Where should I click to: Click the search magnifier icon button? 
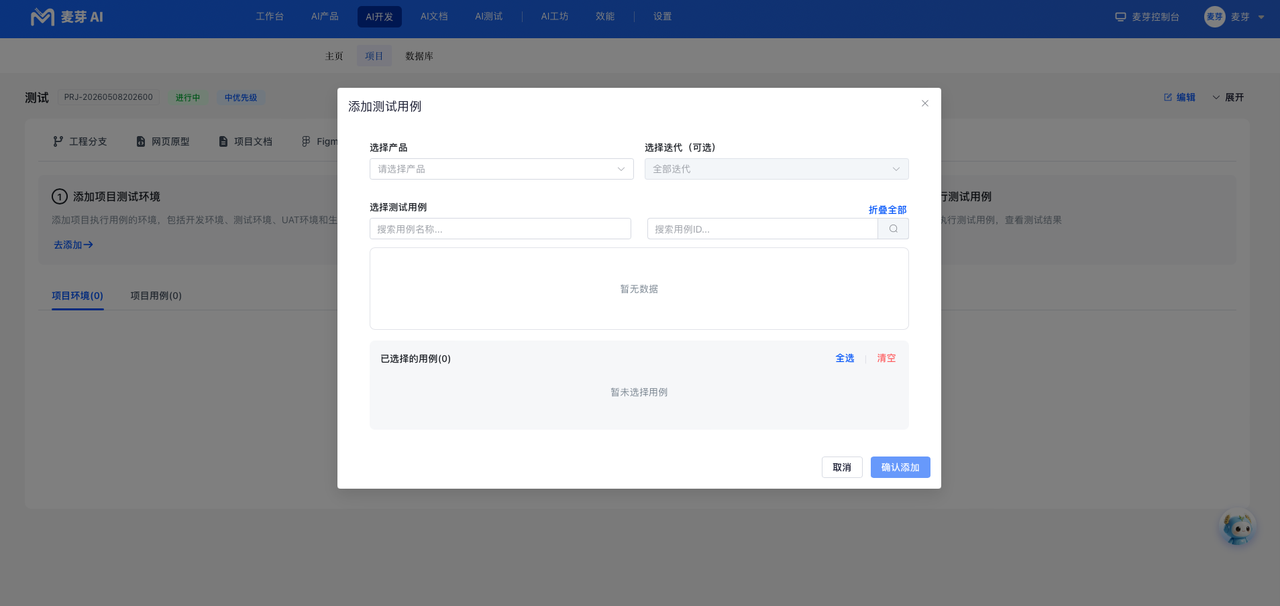[x=893, y=229]
